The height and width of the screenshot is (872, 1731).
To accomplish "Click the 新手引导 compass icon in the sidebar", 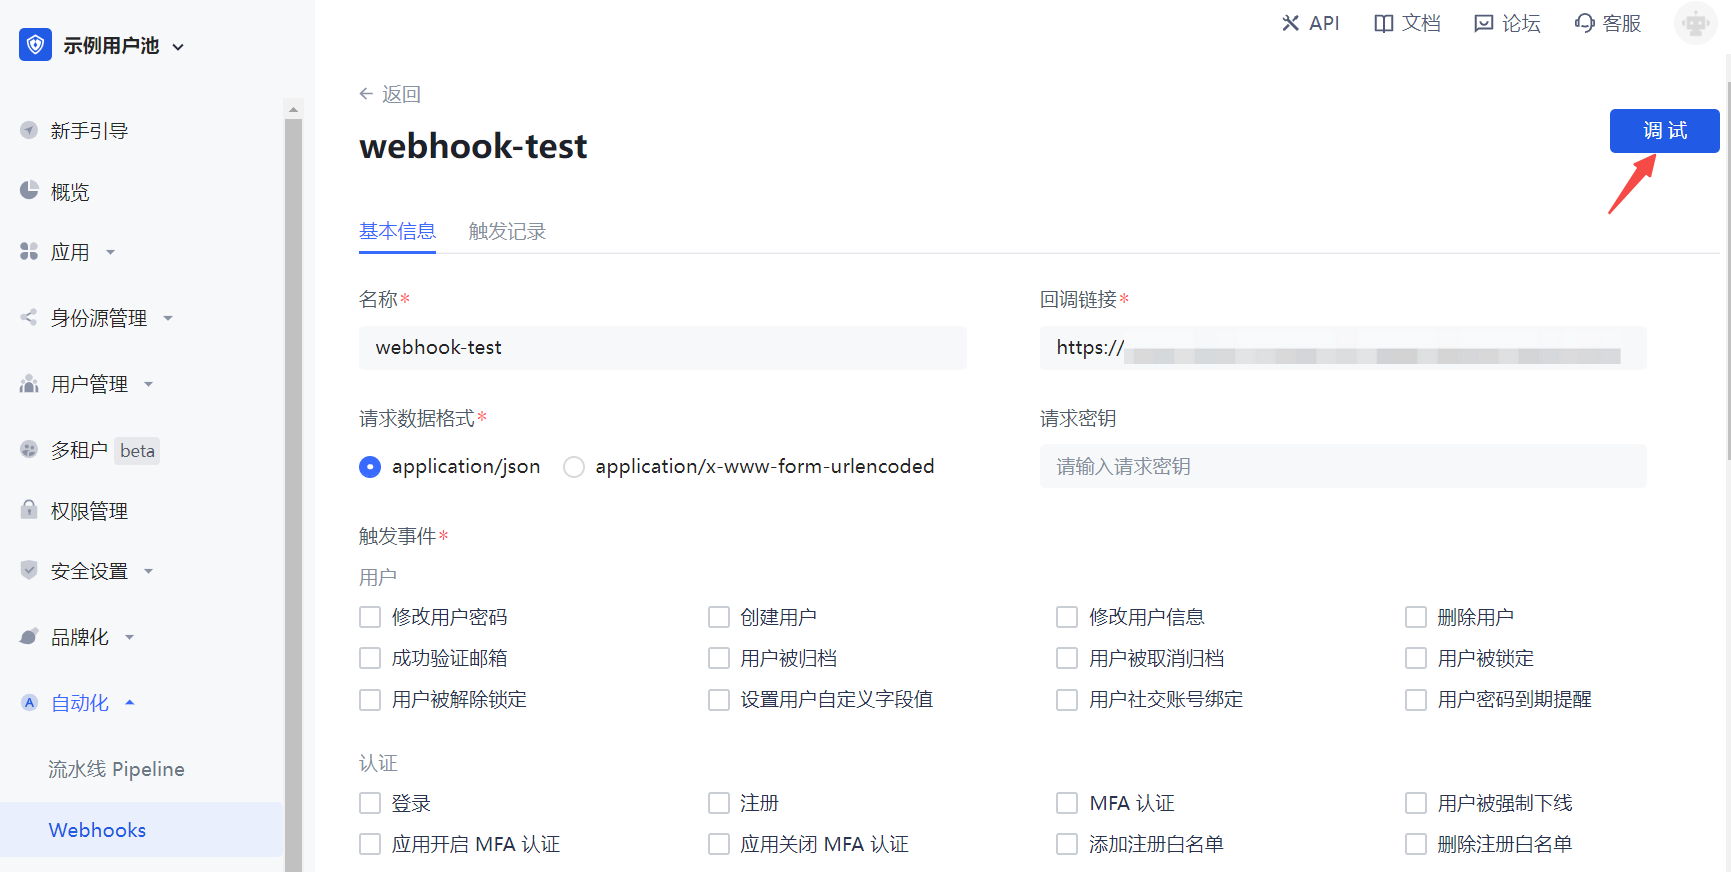I will coord(29,131).
